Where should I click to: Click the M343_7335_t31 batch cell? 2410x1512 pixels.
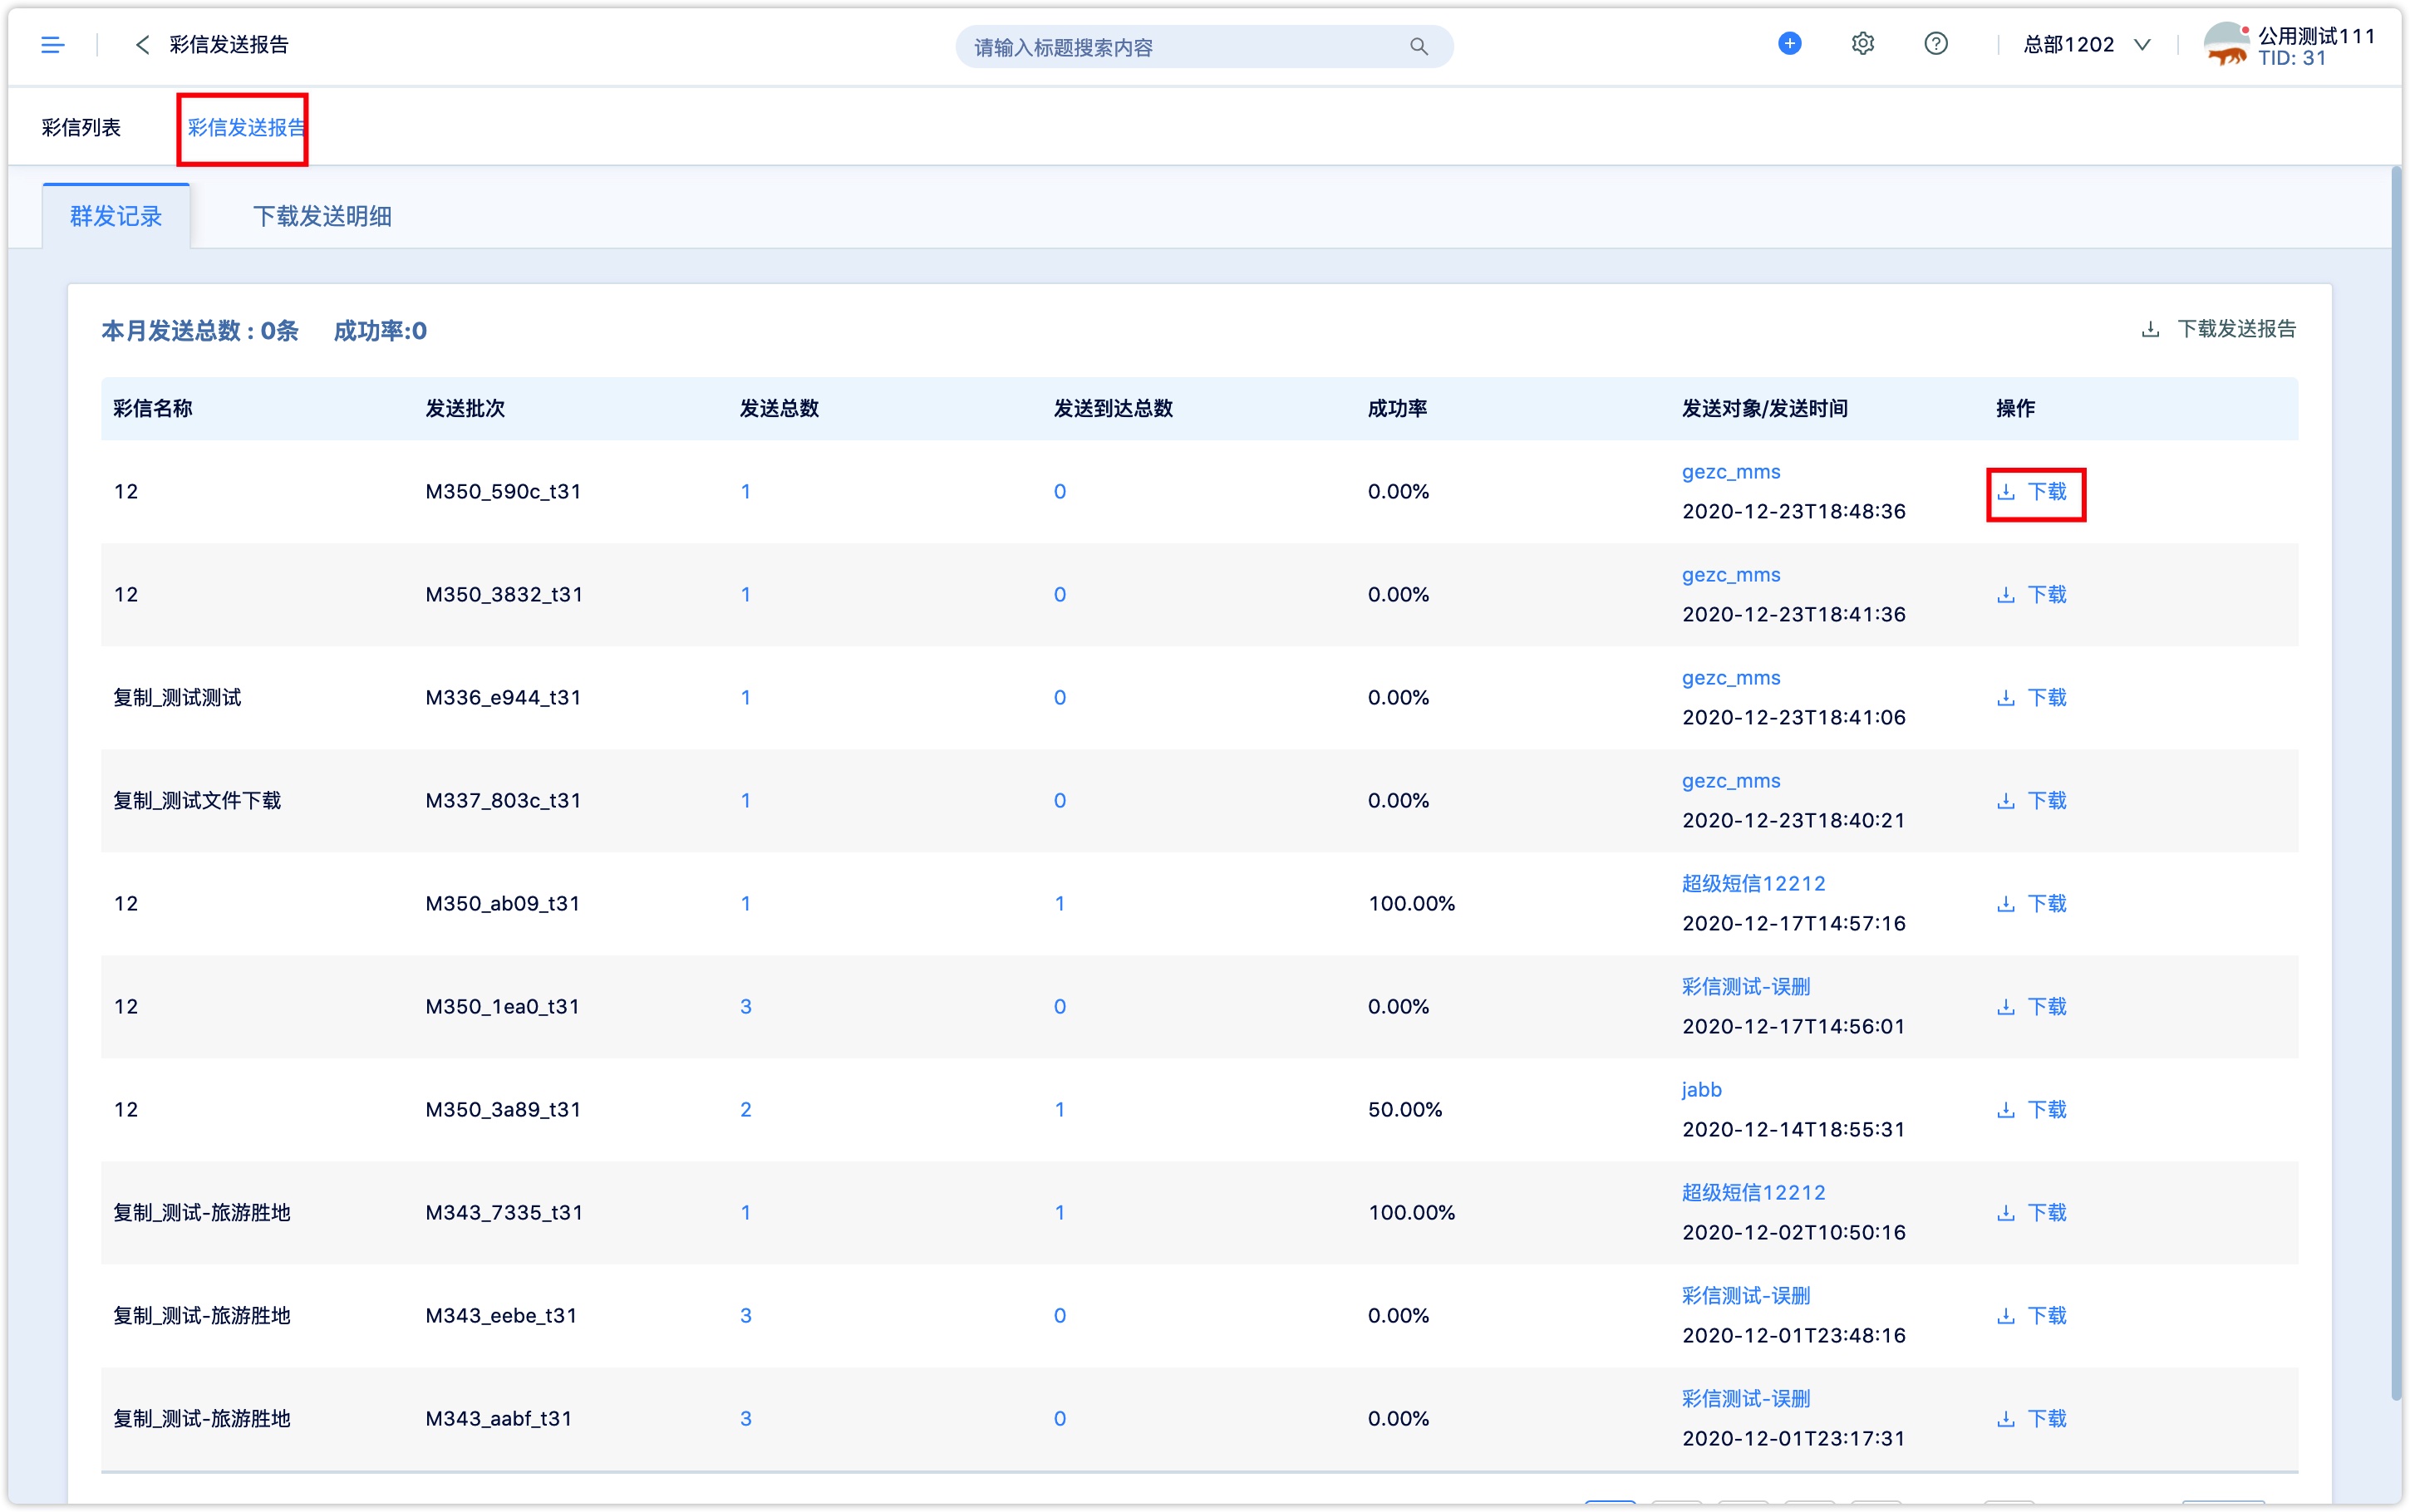[504, 1213]
